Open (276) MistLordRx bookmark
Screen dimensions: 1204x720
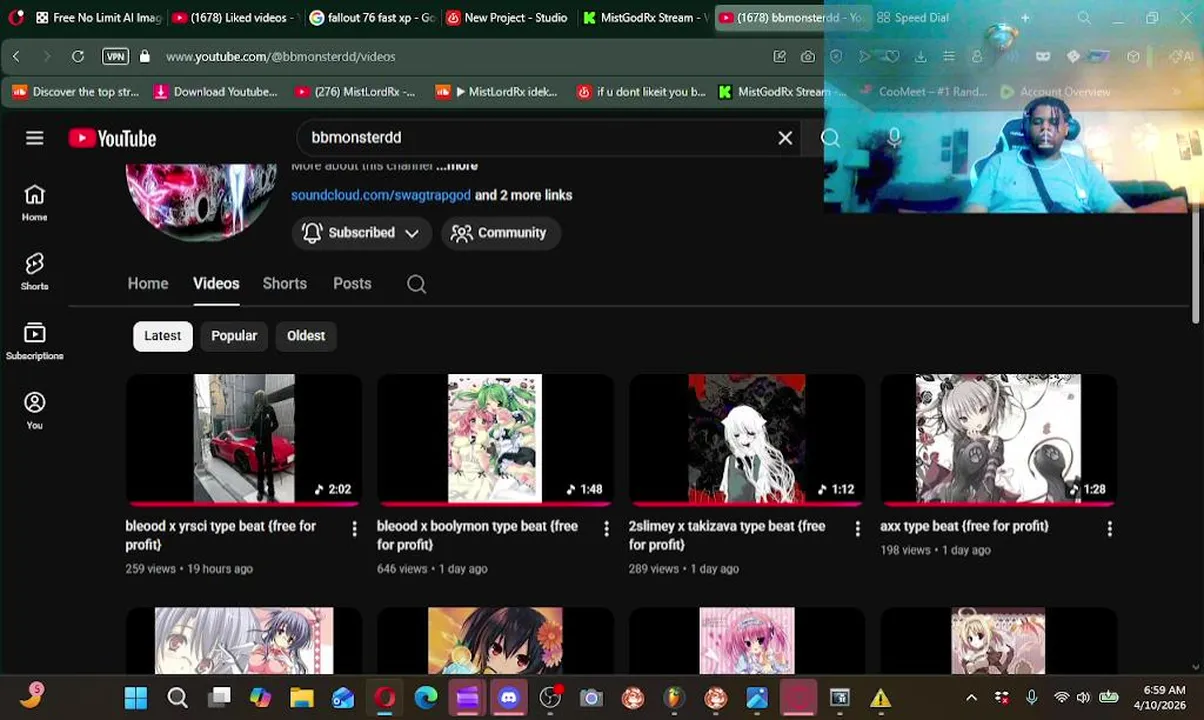click(x=355, y=92)
